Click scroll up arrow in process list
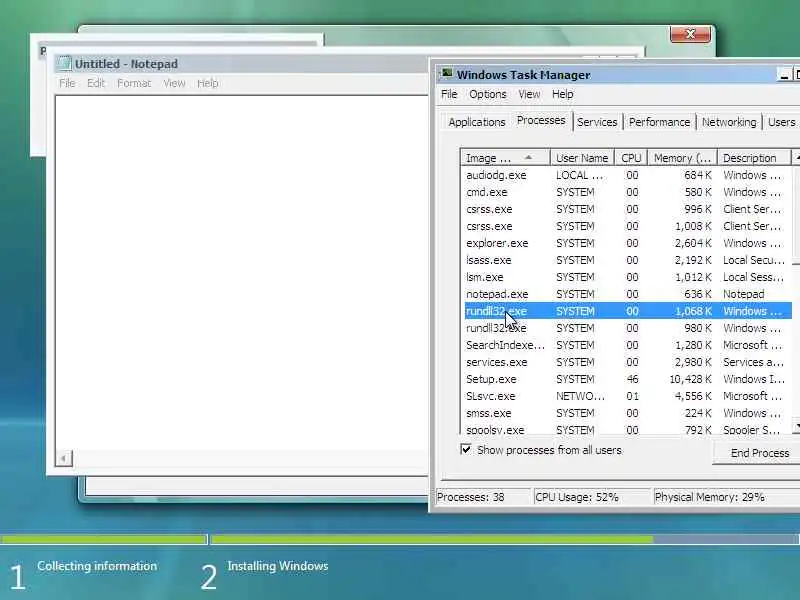Screen dimensions: 800x600 click(x=796, y=158)
